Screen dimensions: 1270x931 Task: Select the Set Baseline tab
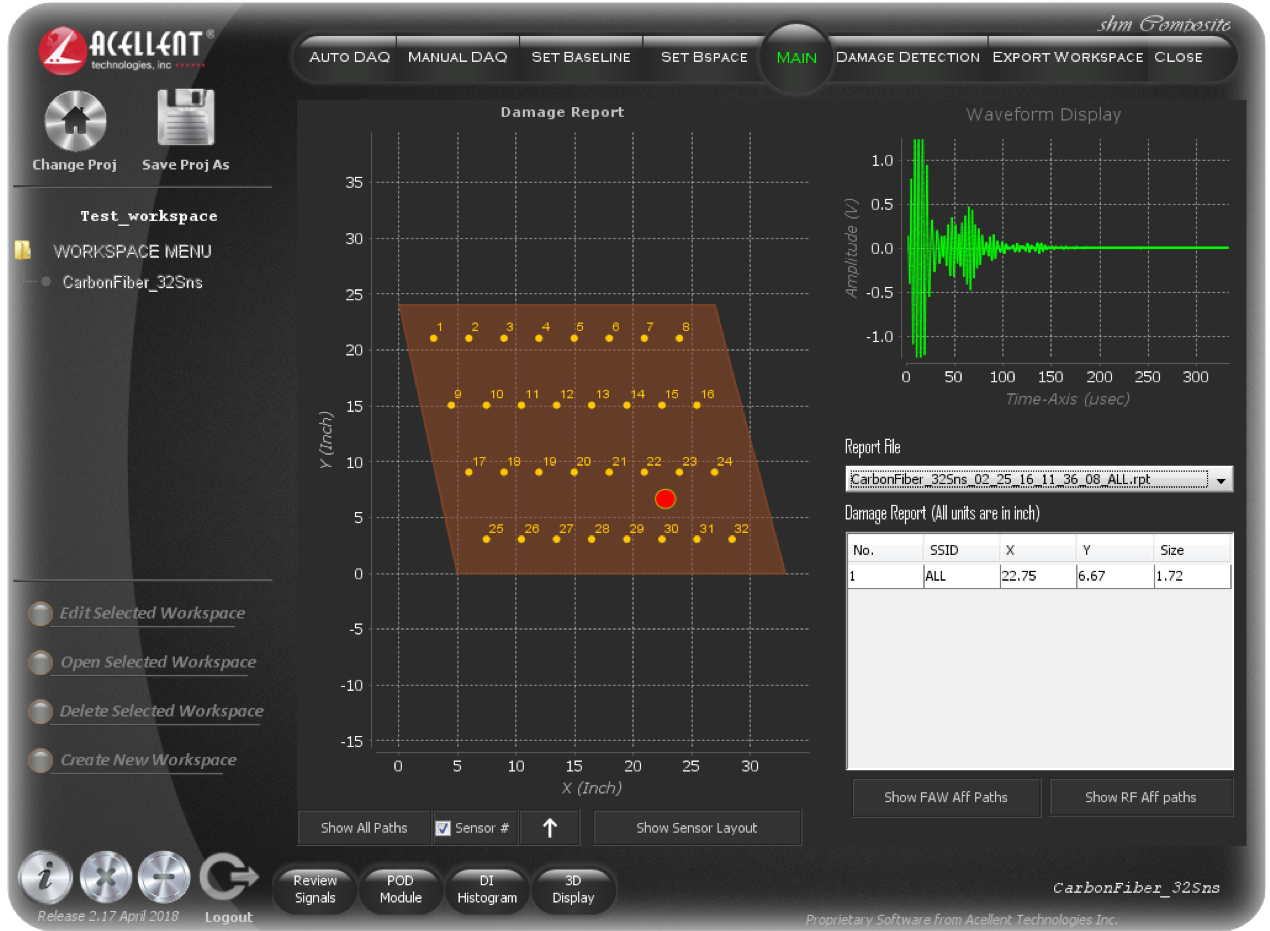(x=580, y=57)
